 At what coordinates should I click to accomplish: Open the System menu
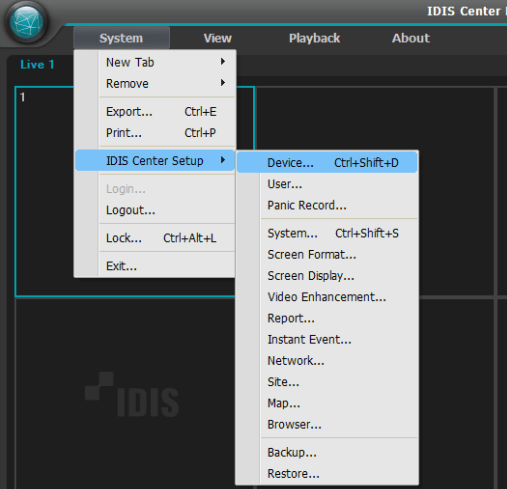(121, 38)
